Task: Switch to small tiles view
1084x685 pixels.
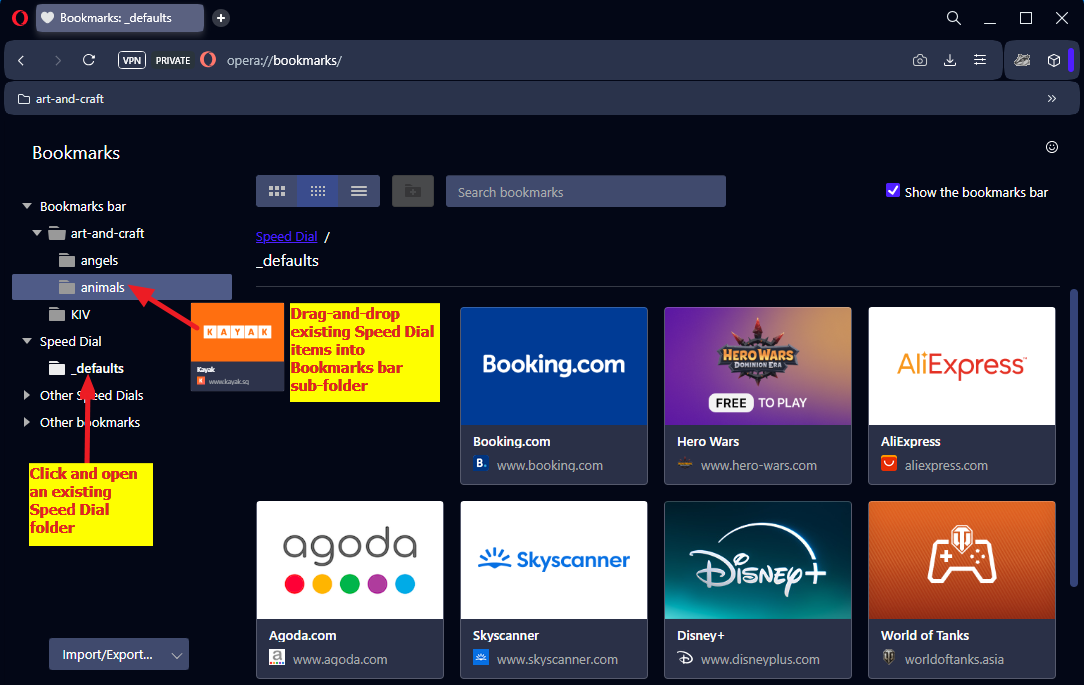Action: click(318, 191)
